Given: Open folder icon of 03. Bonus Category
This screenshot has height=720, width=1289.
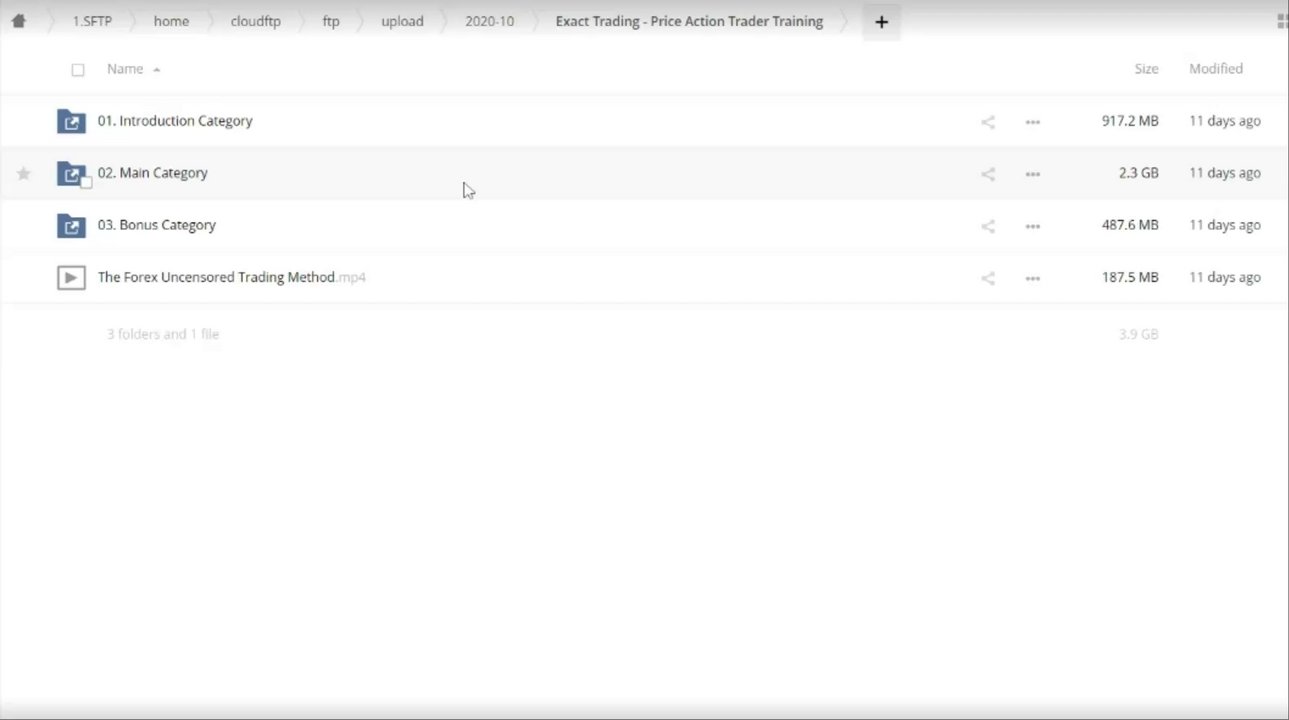Looking at the screenshot, I should (71, 226).
